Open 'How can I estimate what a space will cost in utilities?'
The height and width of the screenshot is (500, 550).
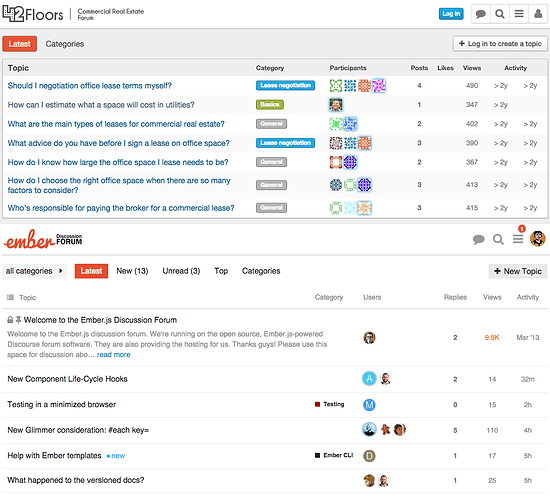click(x=101, y=105)
